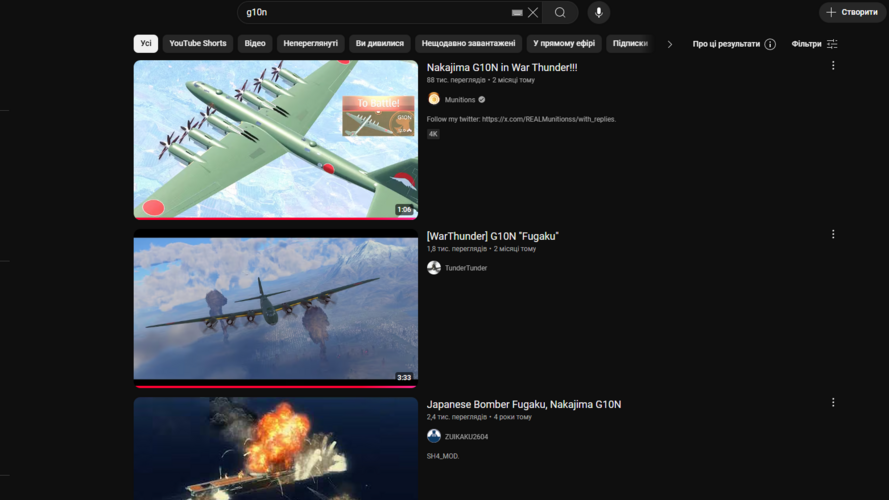
Task: Open more options for Nakajima G10N in War Thunder
Action: 833,66
